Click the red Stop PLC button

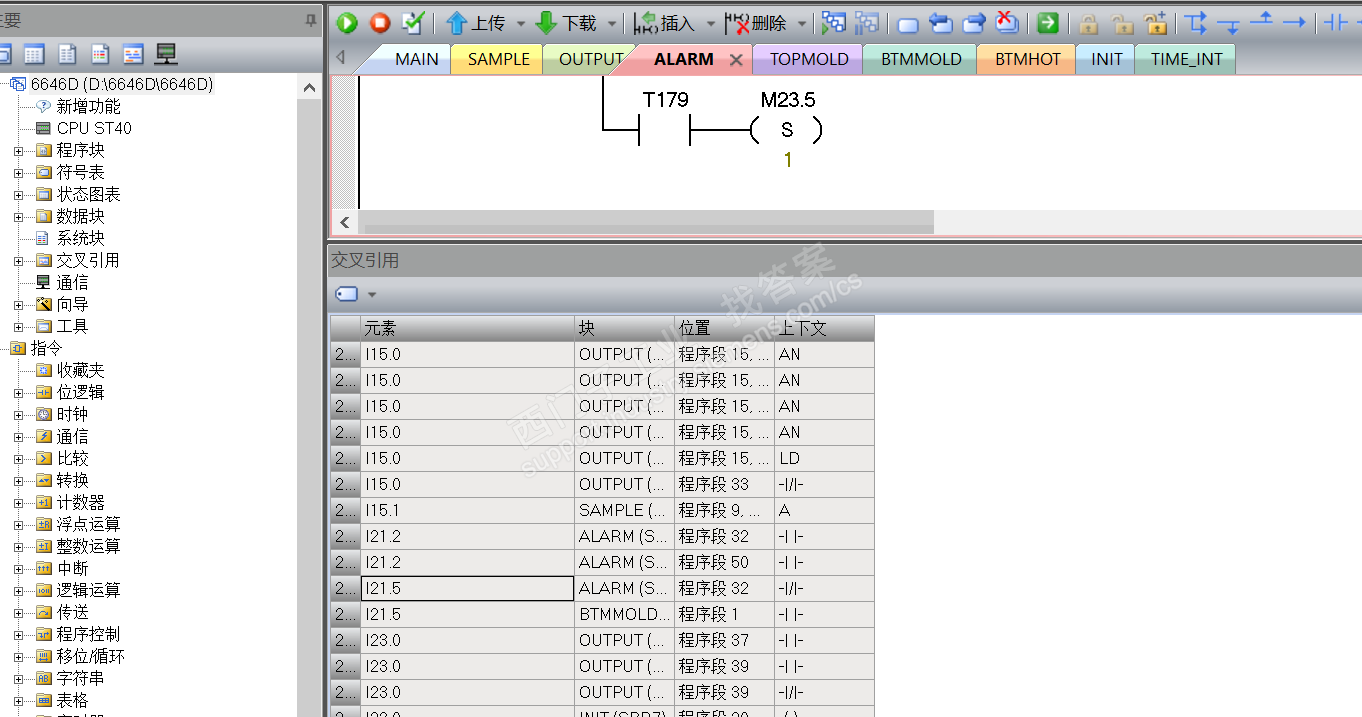pos(380,22)
